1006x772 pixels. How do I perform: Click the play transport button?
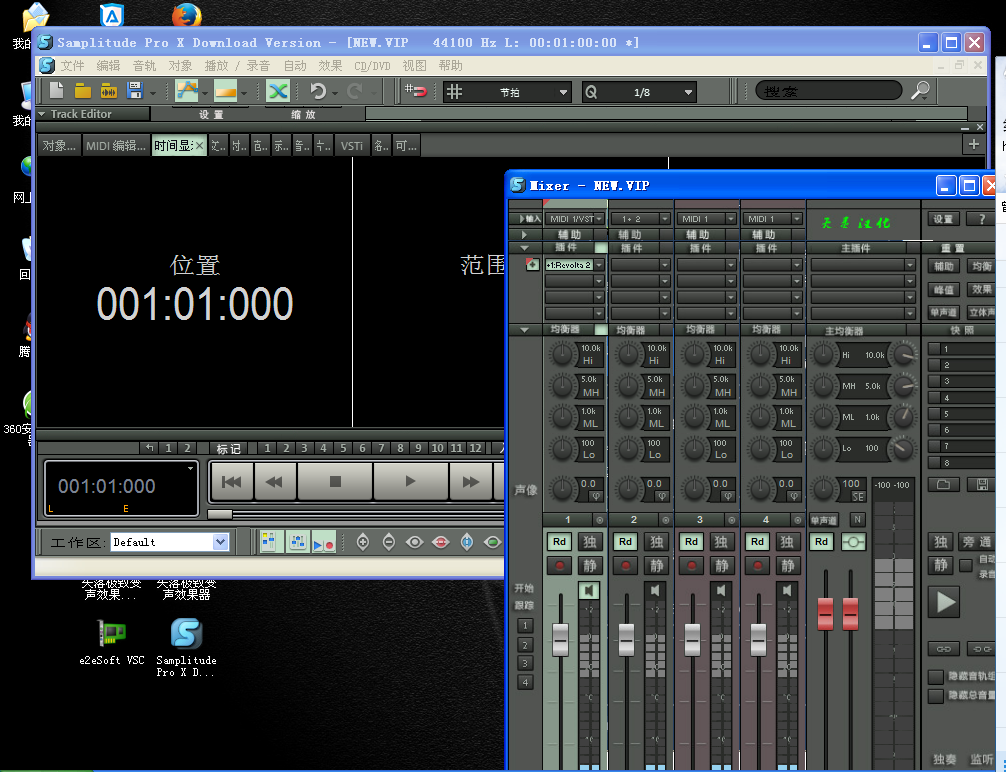(411, 481)
